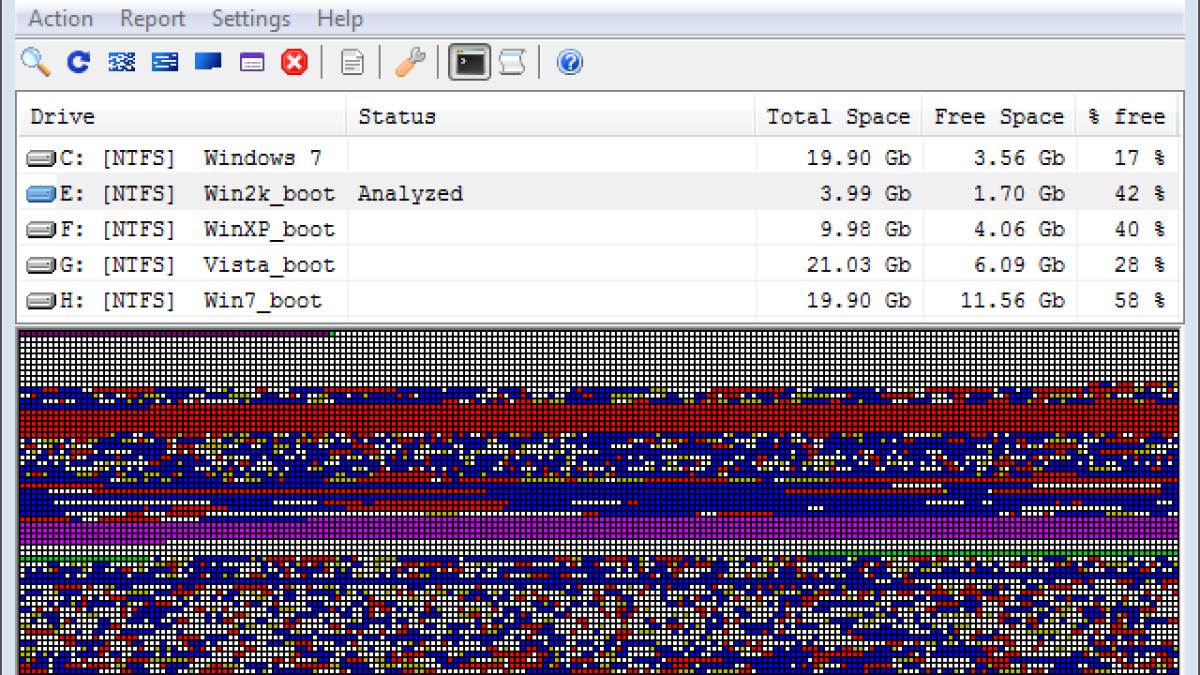
Task: Click the Optimize MFT purple icon
Action: [x=252, y=63]
